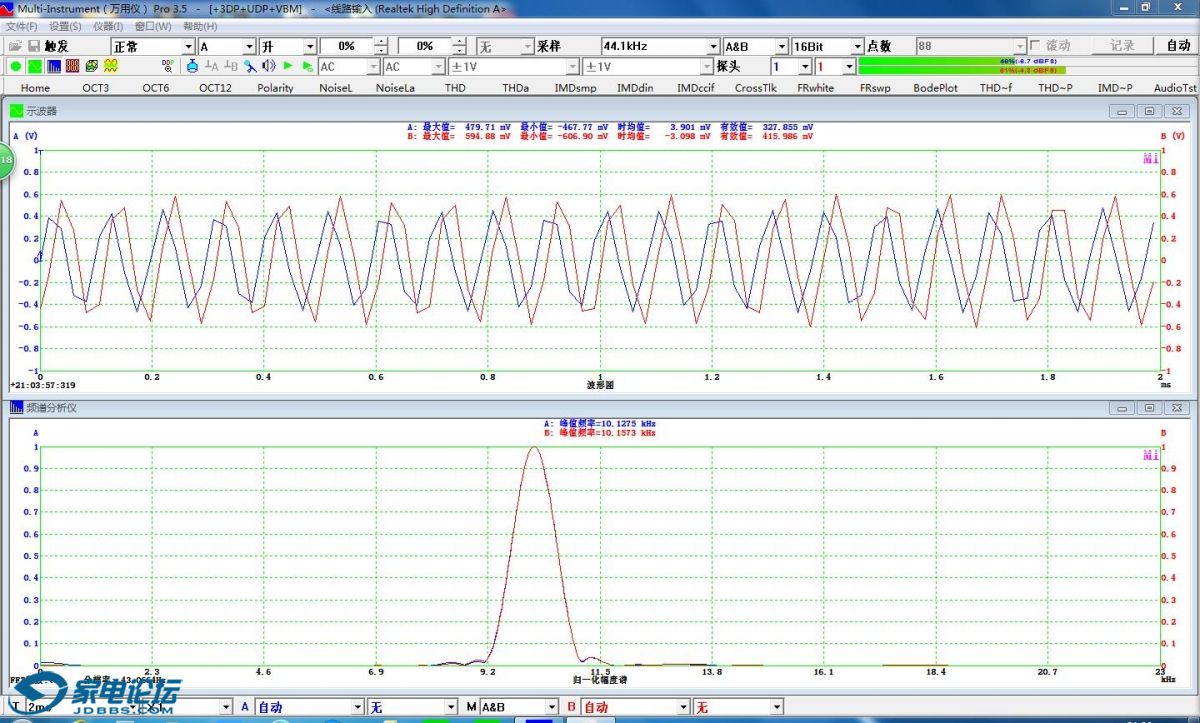Screen dimensions: 1200x723
Task: Decrease the second trigger 0% stepper
Action: click(x=459, y=50)
